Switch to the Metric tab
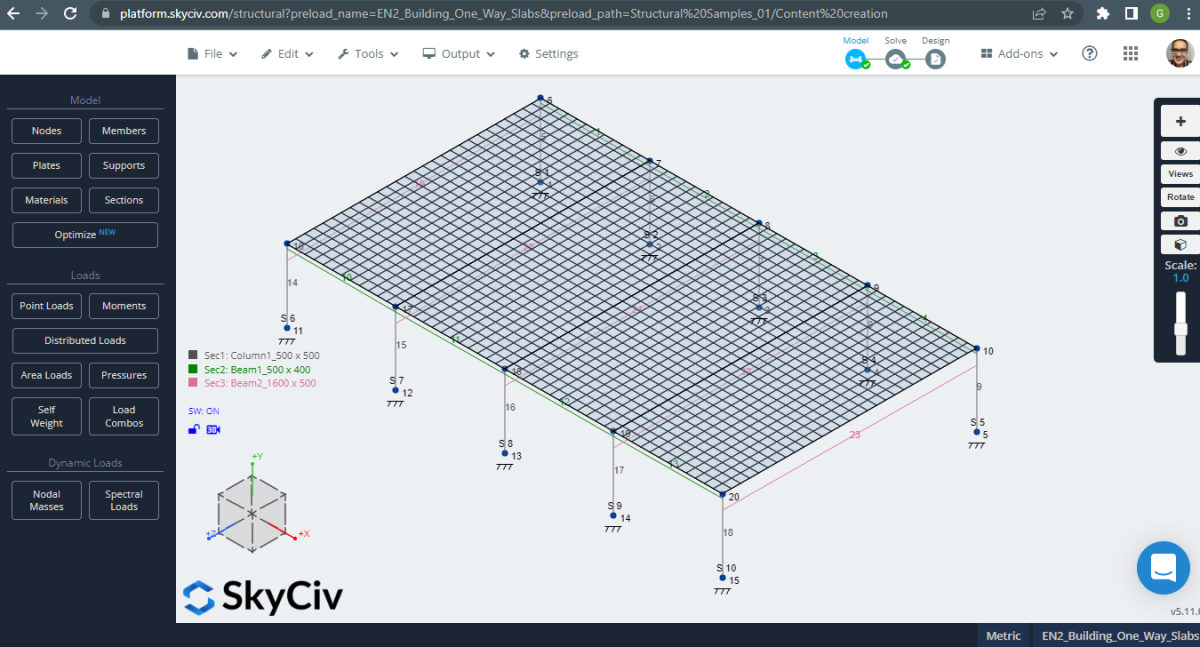This screenshot has height=647, width=1200. [x=1002, y=635]
